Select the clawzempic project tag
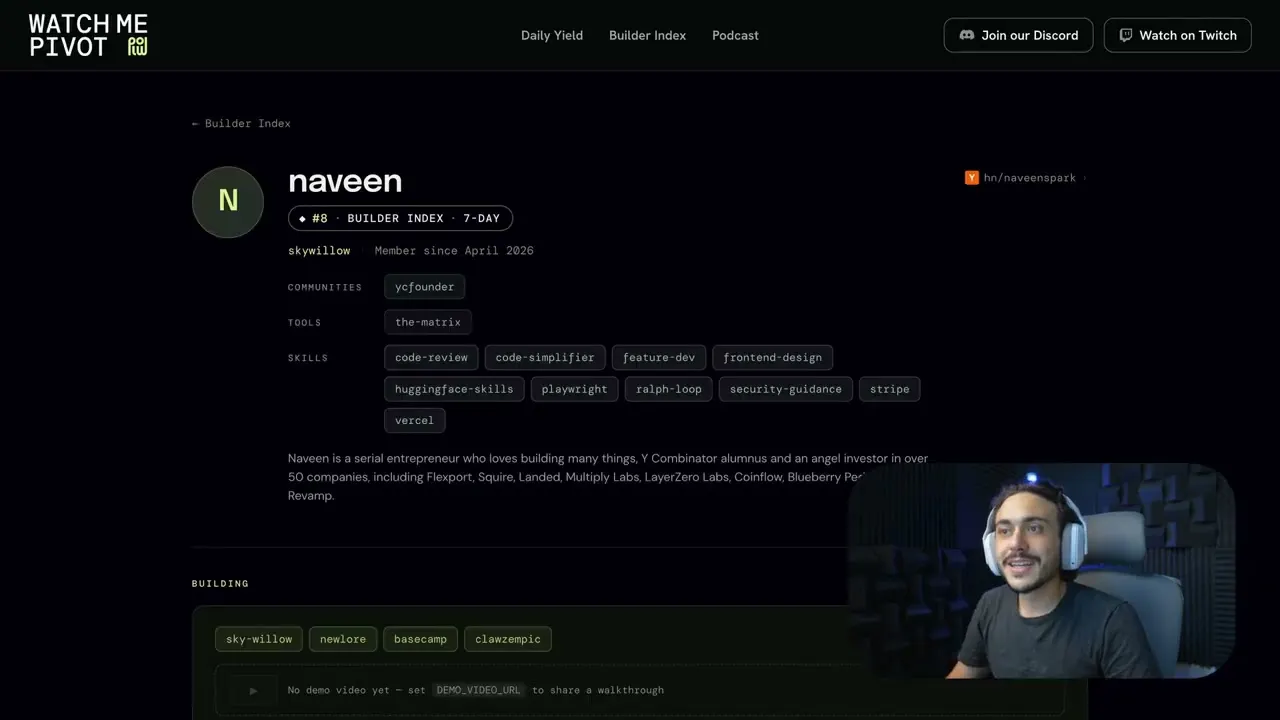The height and width of the screenshot is (720, 1280). click(508, 639)
